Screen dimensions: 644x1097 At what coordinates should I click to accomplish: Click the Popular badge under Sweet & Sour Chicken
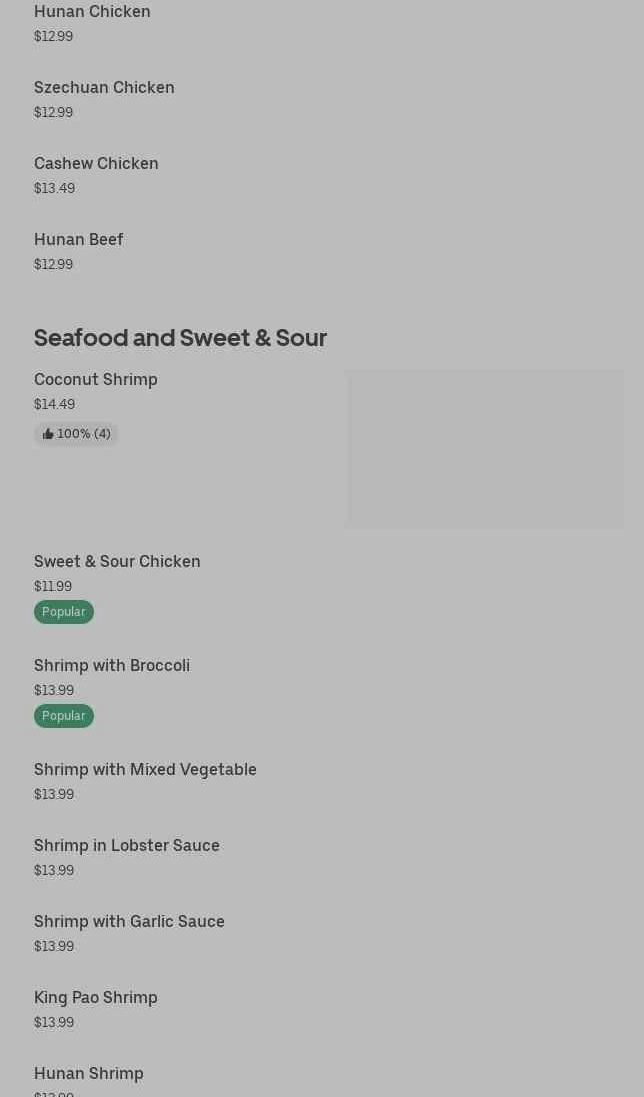(x=64, y=612)
